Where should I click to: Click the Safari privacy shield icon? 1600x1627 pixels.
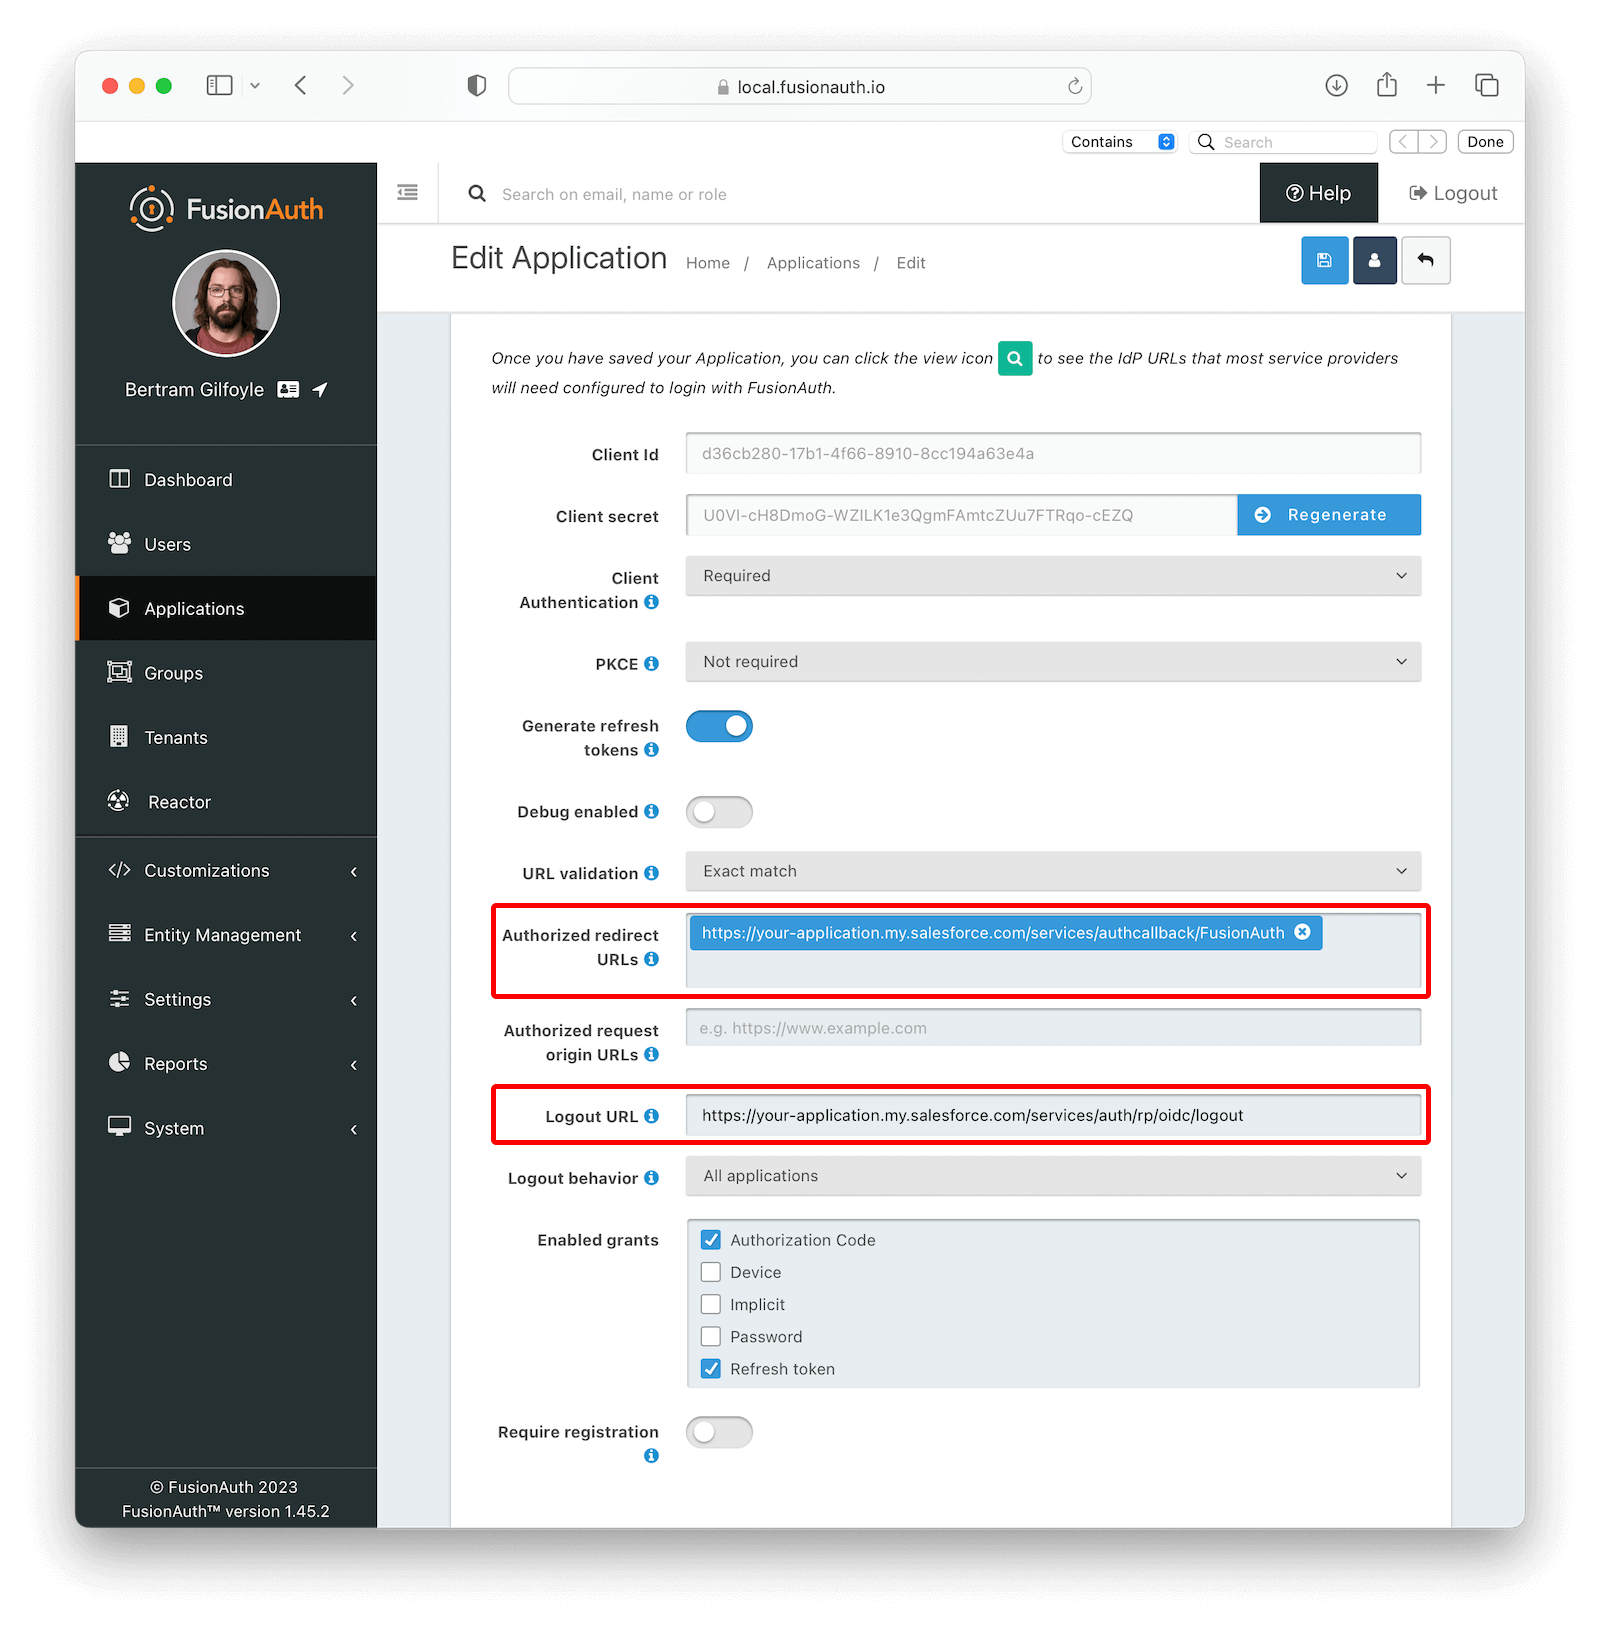(477, 86)
